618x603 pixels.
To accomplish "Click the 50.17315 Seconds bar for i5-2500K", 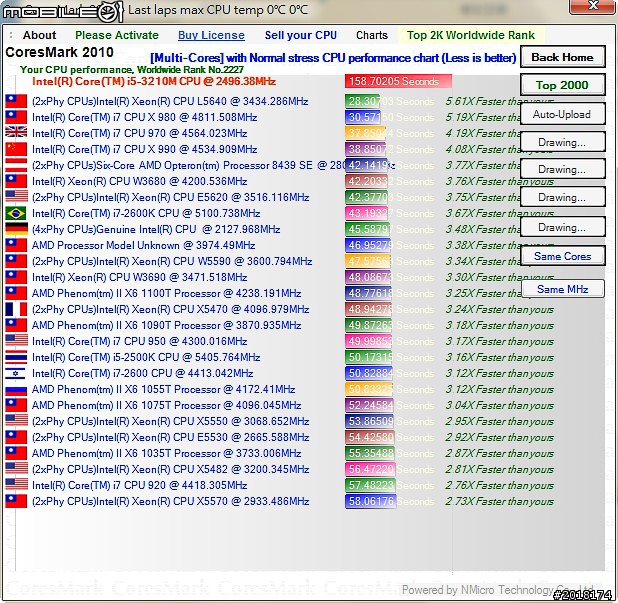I will tap(369, 357).
